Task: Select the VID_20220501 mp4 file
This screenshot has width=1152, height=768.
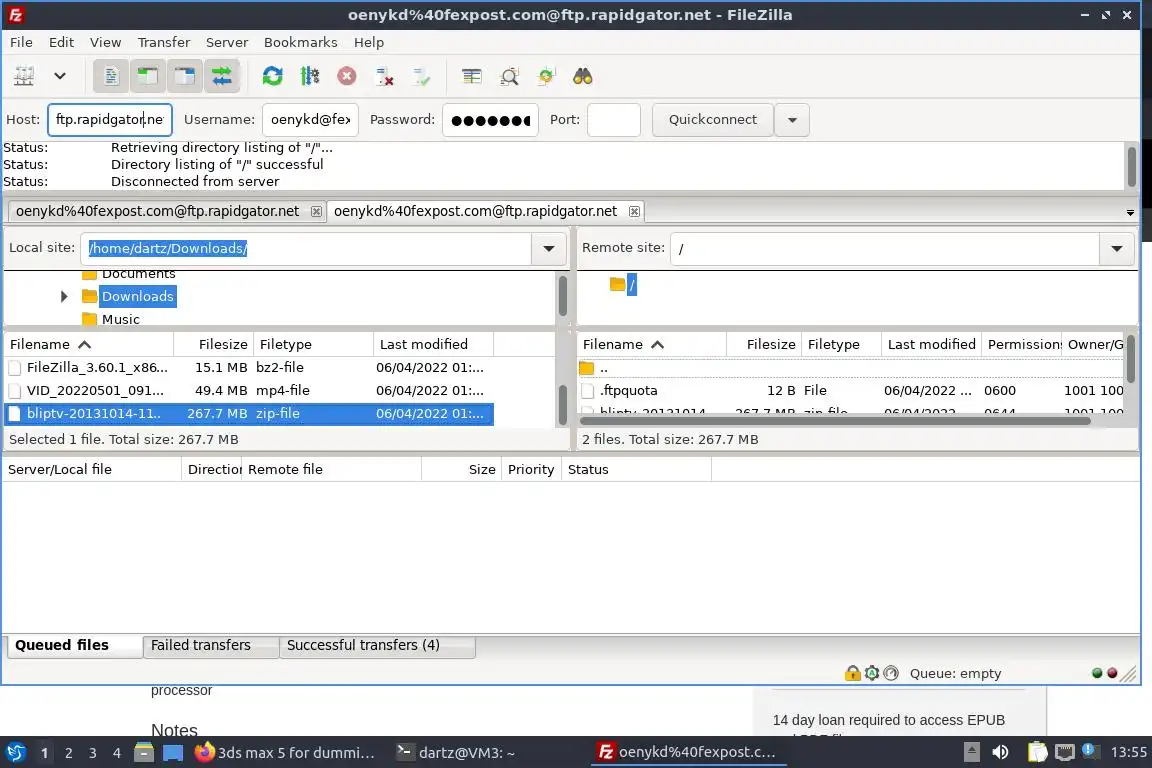Action: pyautogui.click(x=248, y=390)
